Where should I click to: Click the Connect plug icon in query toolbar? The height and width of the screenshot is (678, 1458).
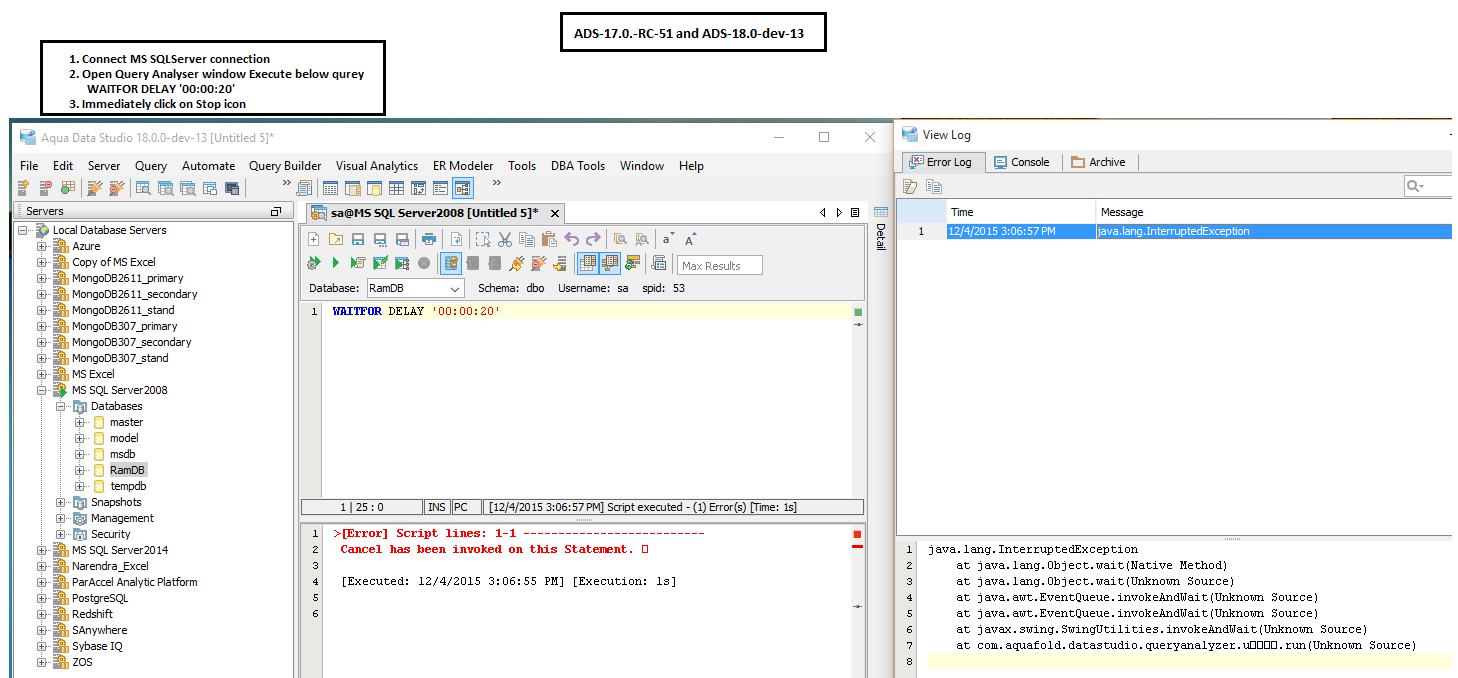(516, 263)
